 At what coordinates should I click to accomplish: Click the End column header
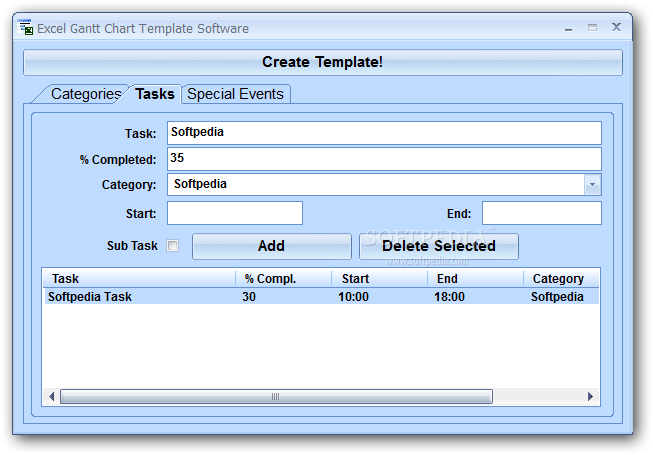[475, 278]
